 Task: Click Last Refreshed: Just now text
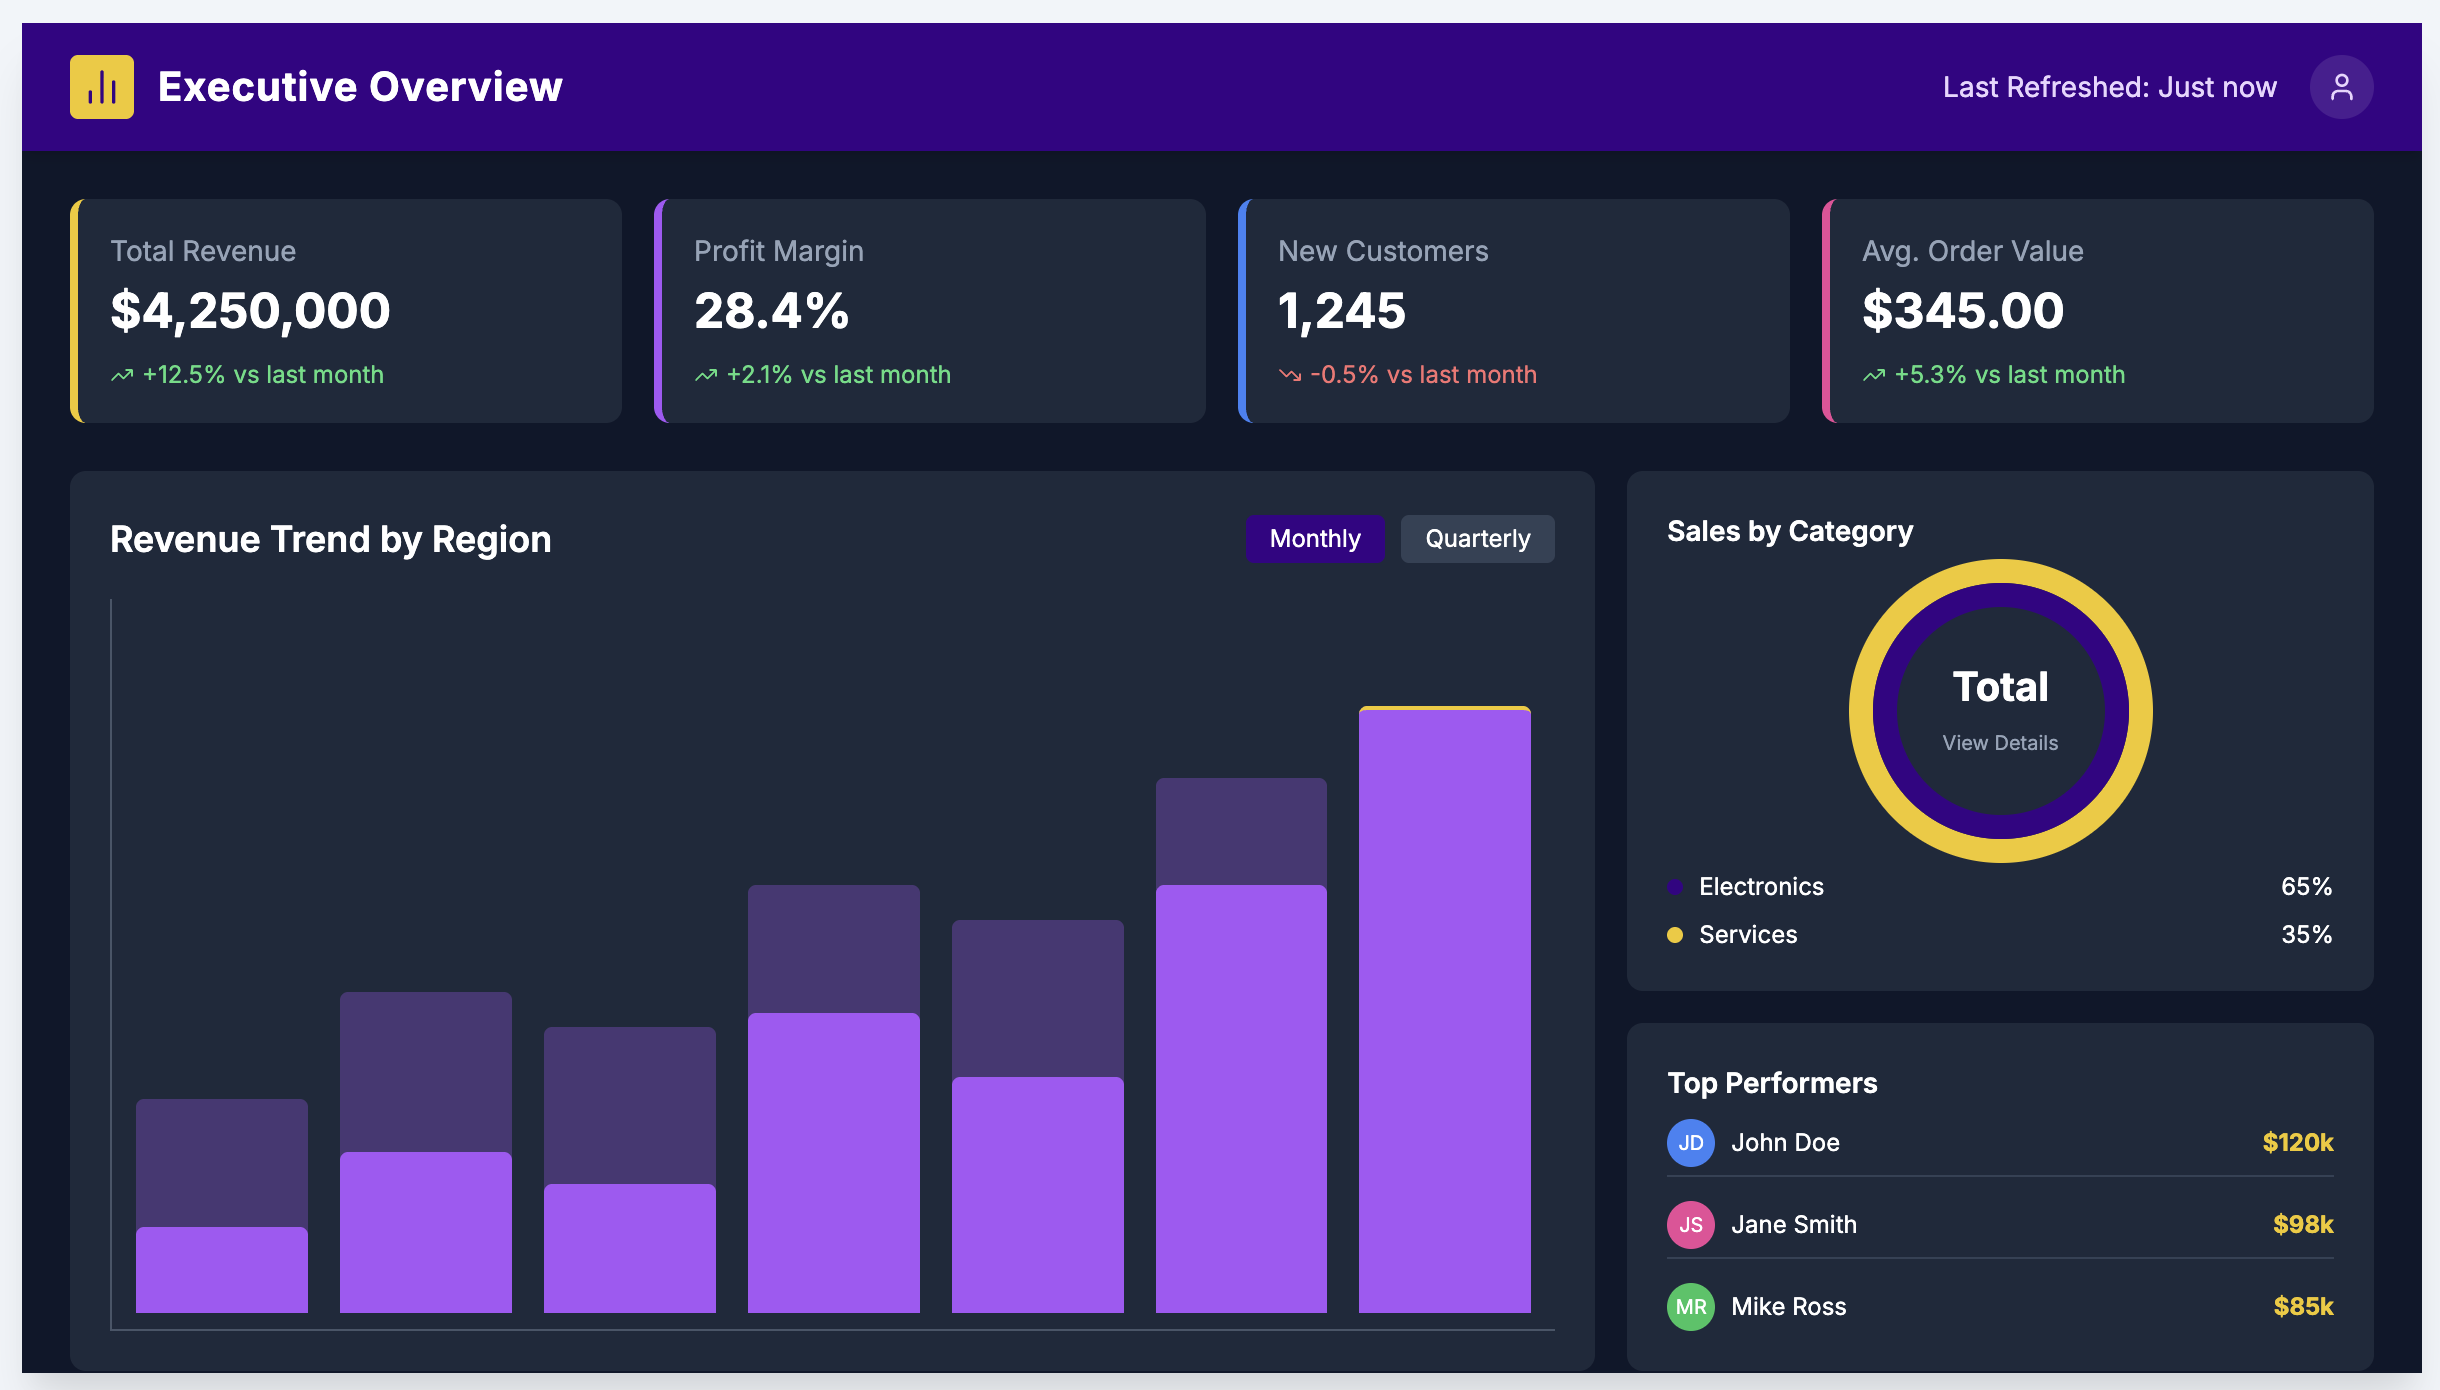click(x=2108, y=87)
